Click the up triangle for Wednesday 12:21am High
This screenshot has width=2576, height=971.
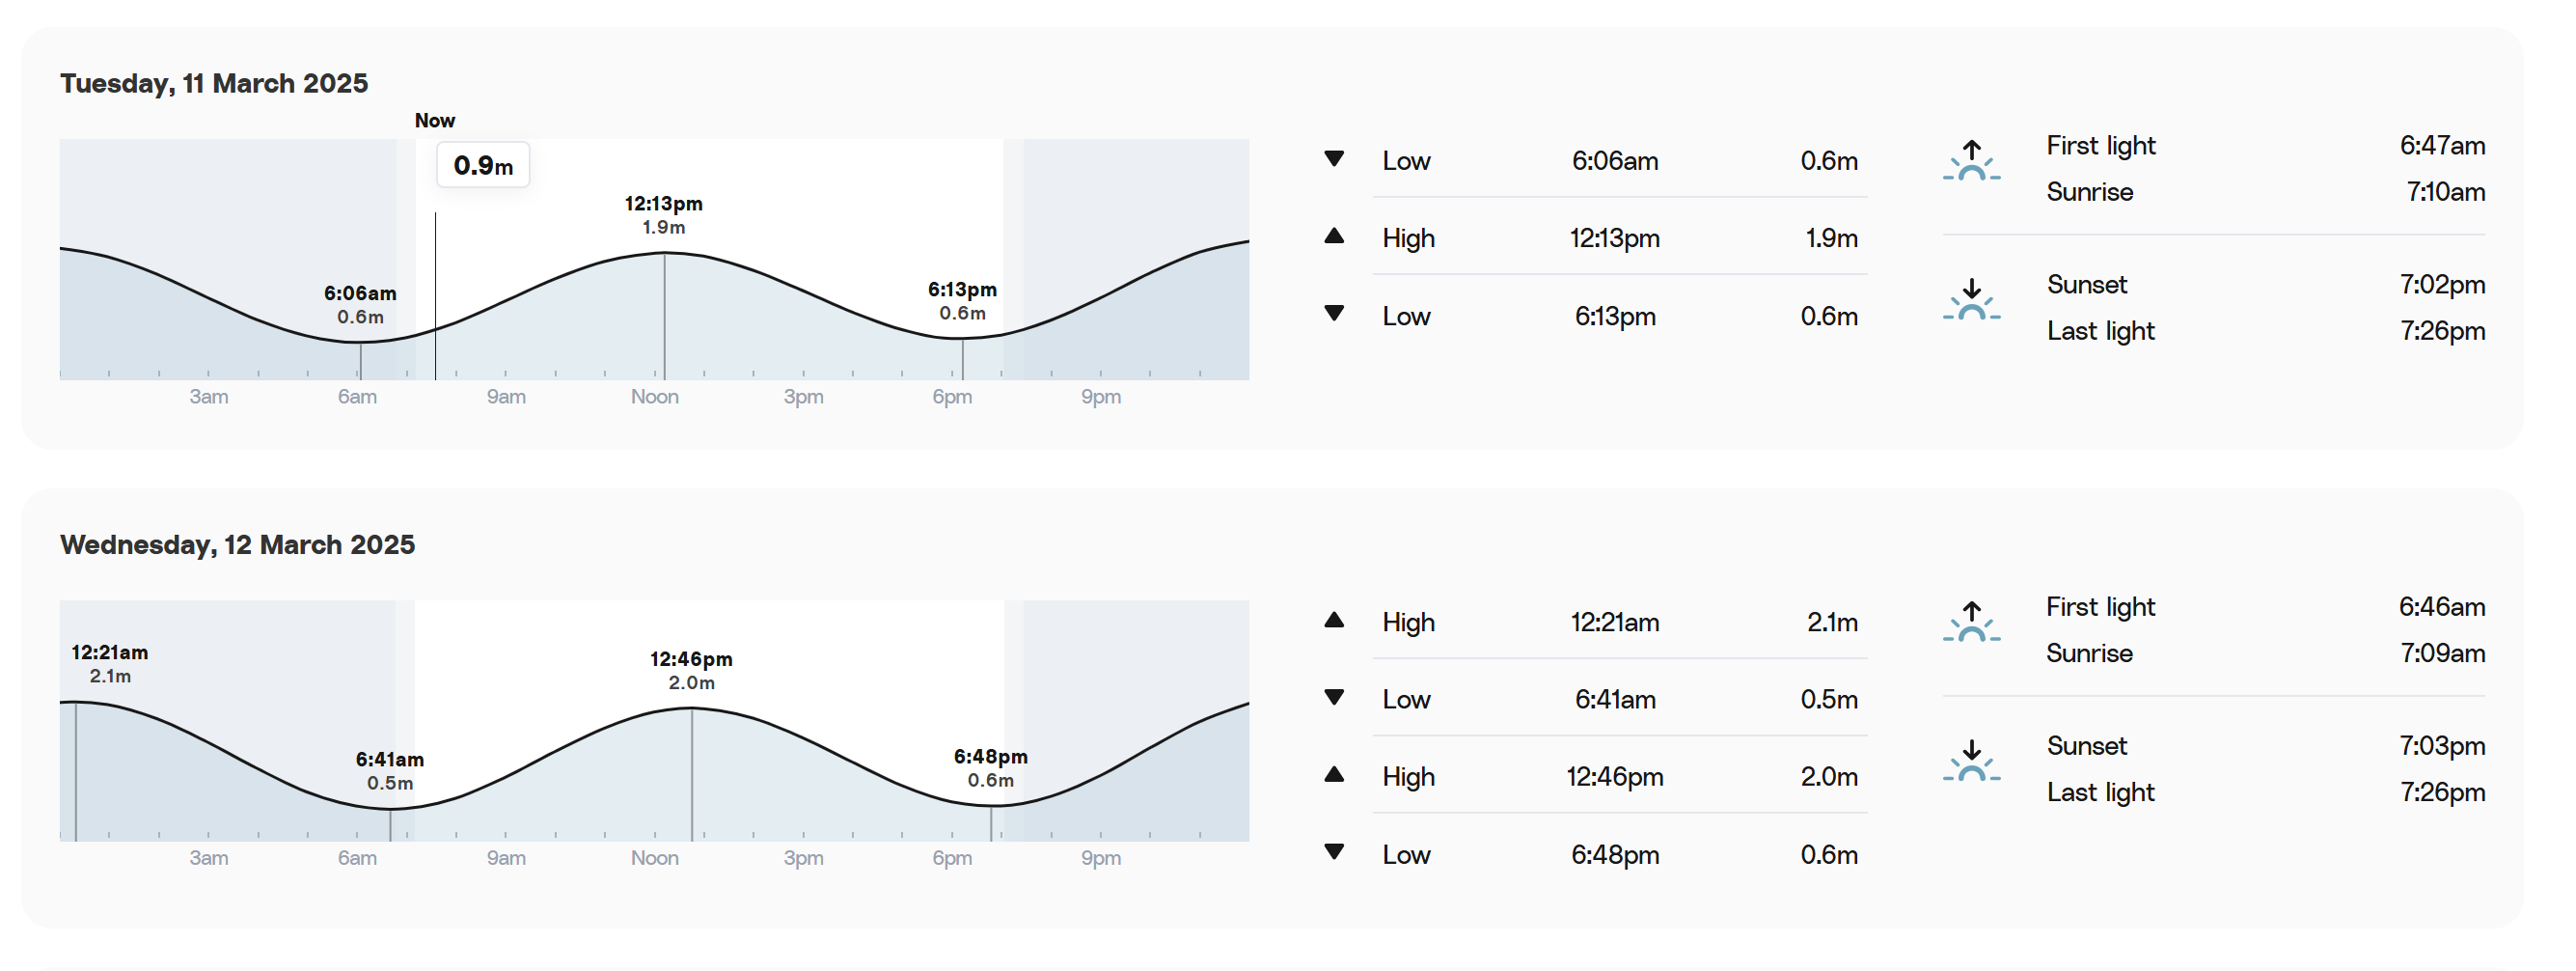pos(1333,620)
